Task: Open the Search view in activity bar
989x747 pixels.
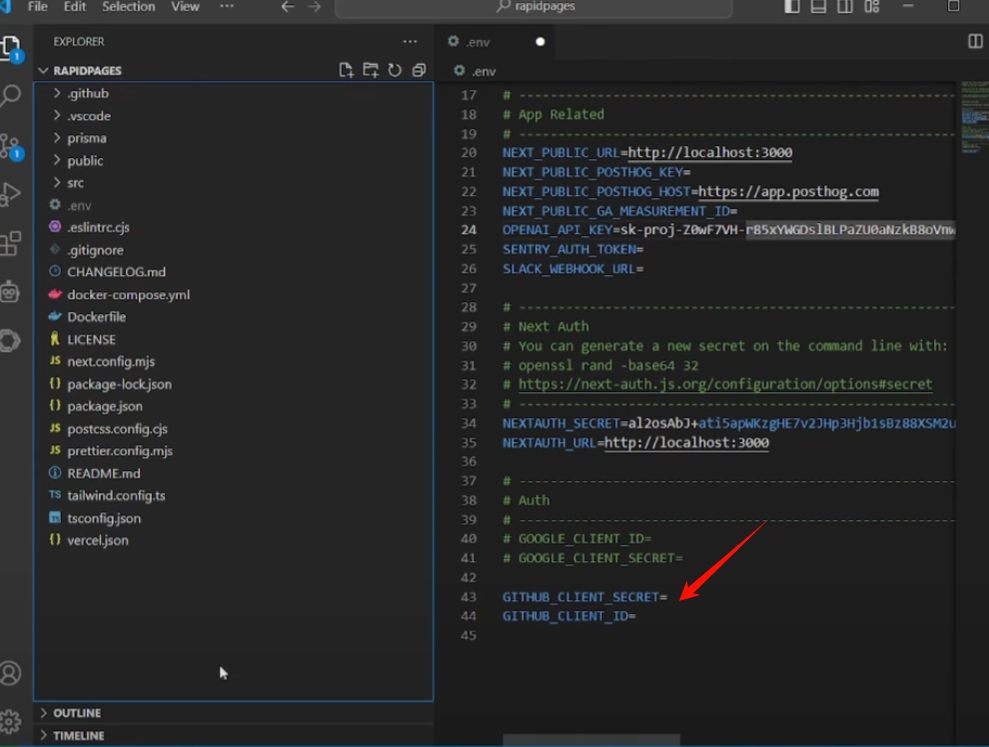Action: pos(11,96)
